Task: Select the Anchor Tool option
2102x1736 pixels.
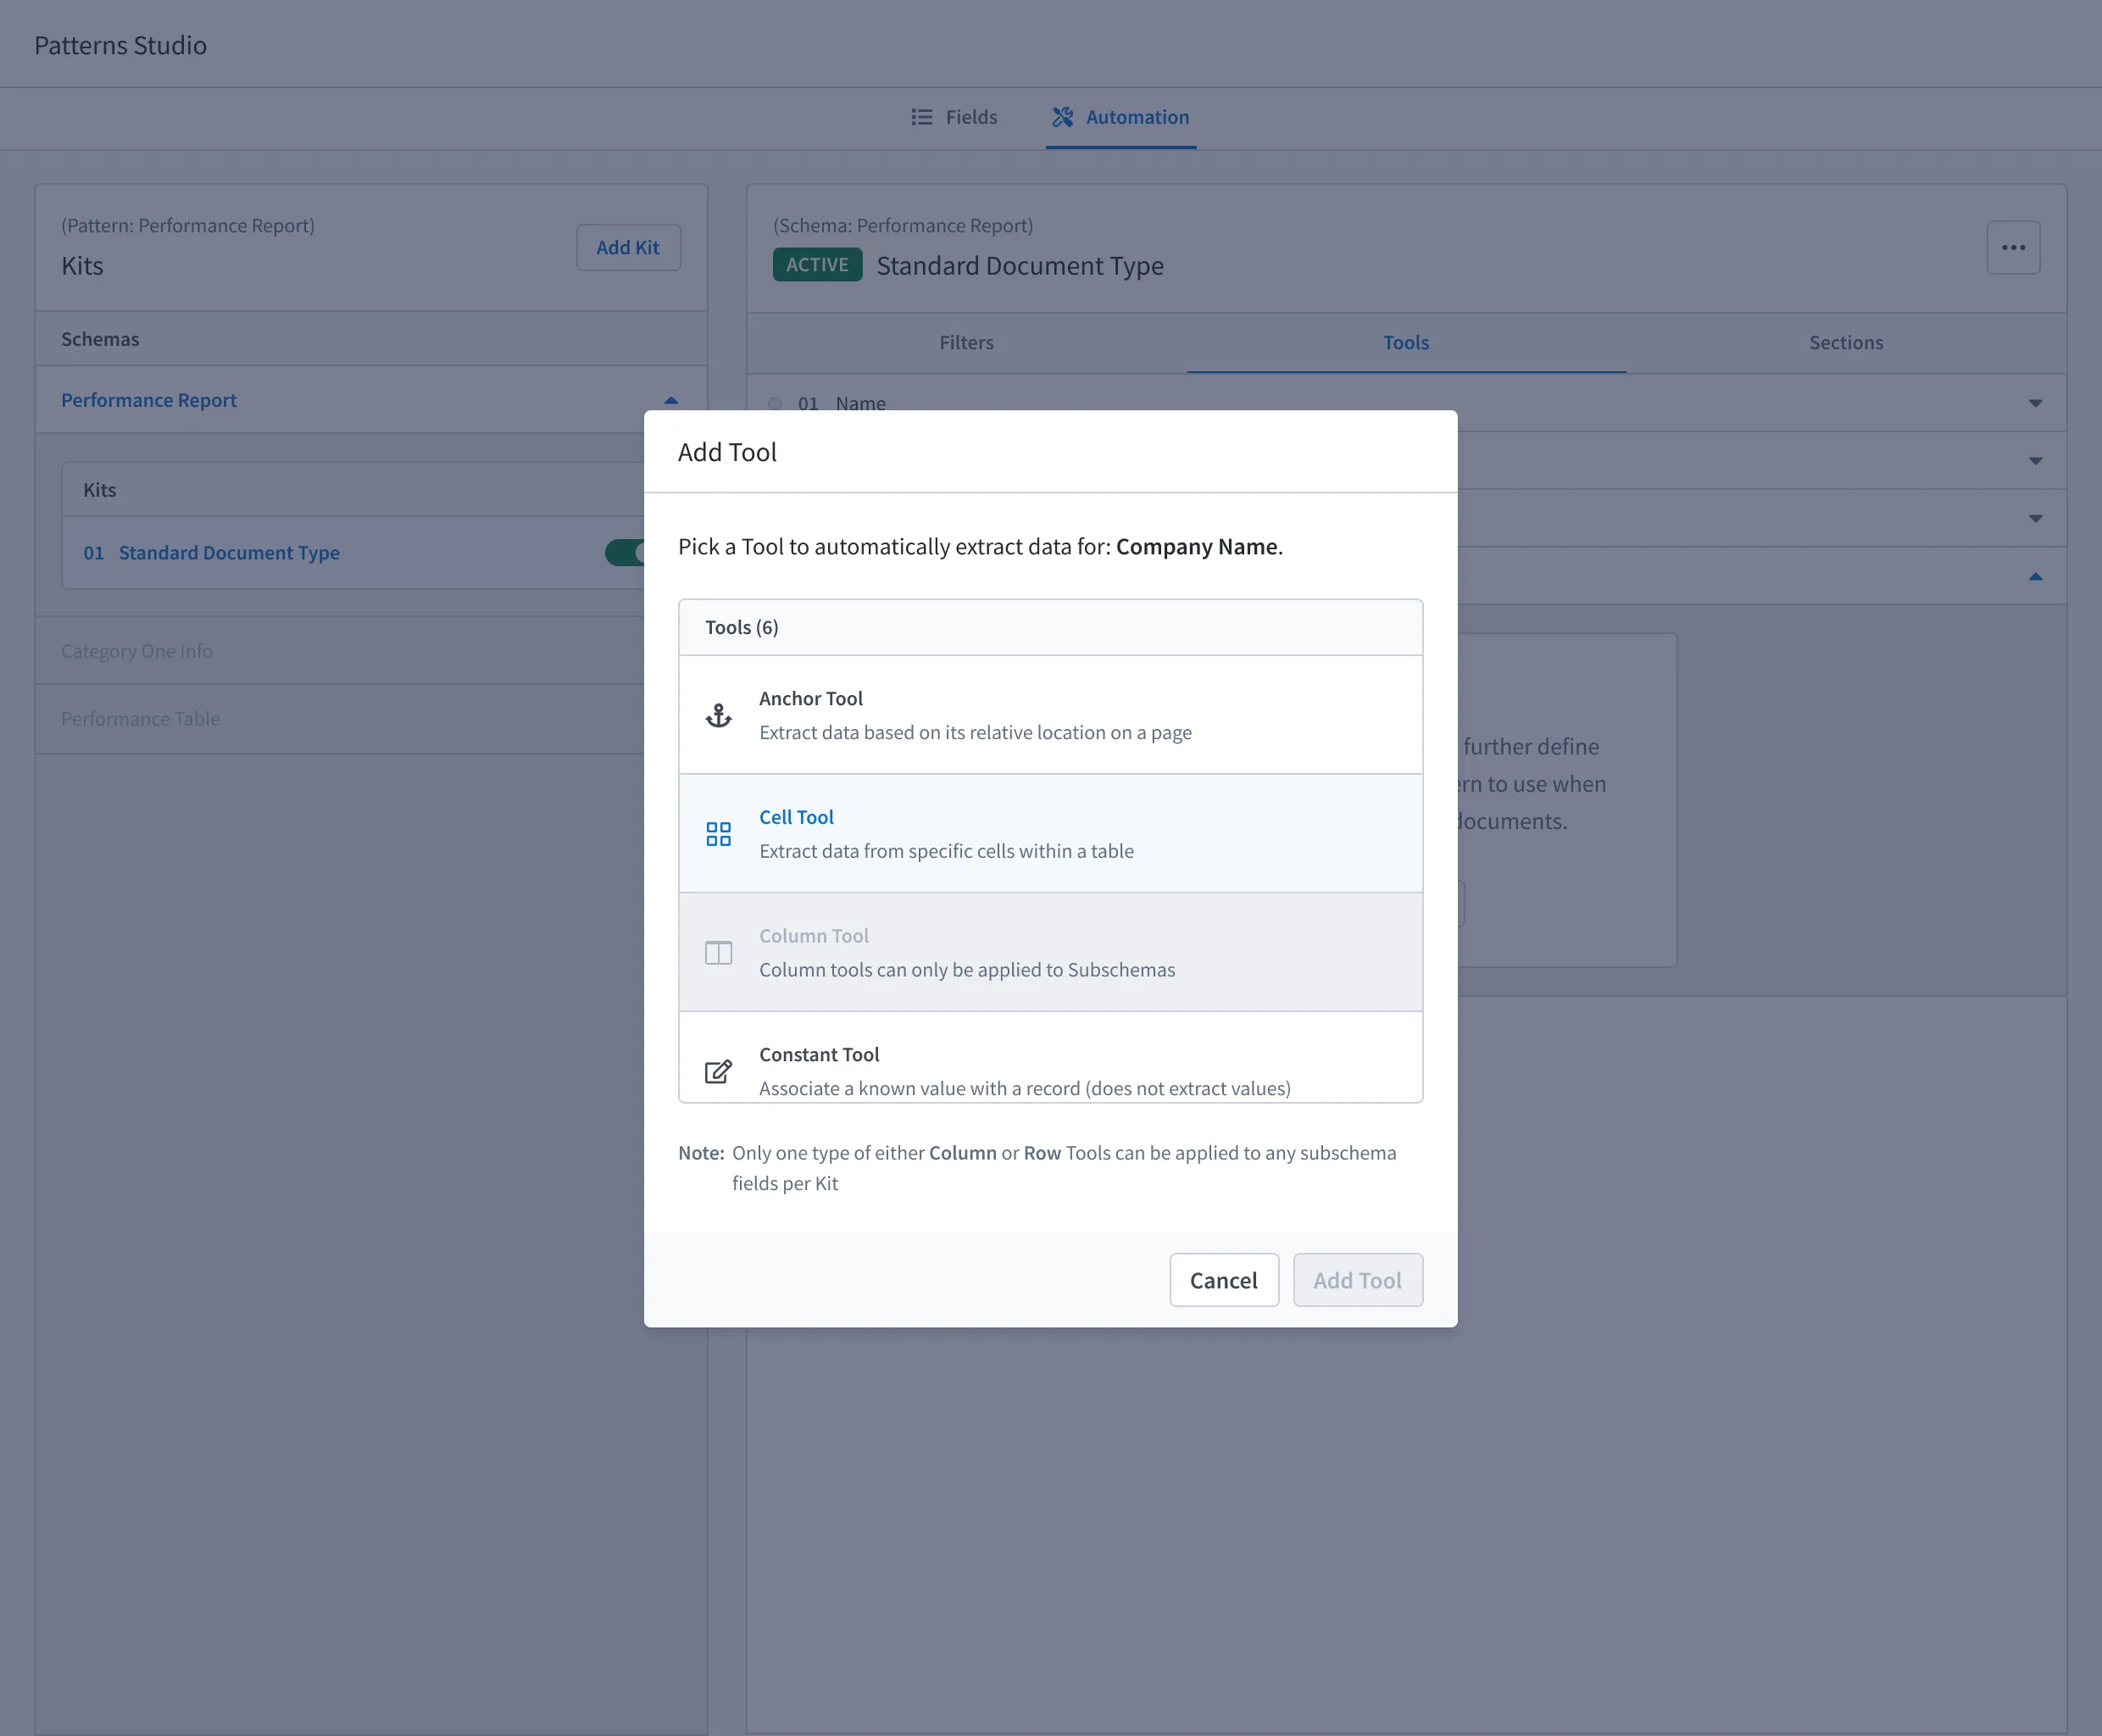Action: click(1050, 715)
